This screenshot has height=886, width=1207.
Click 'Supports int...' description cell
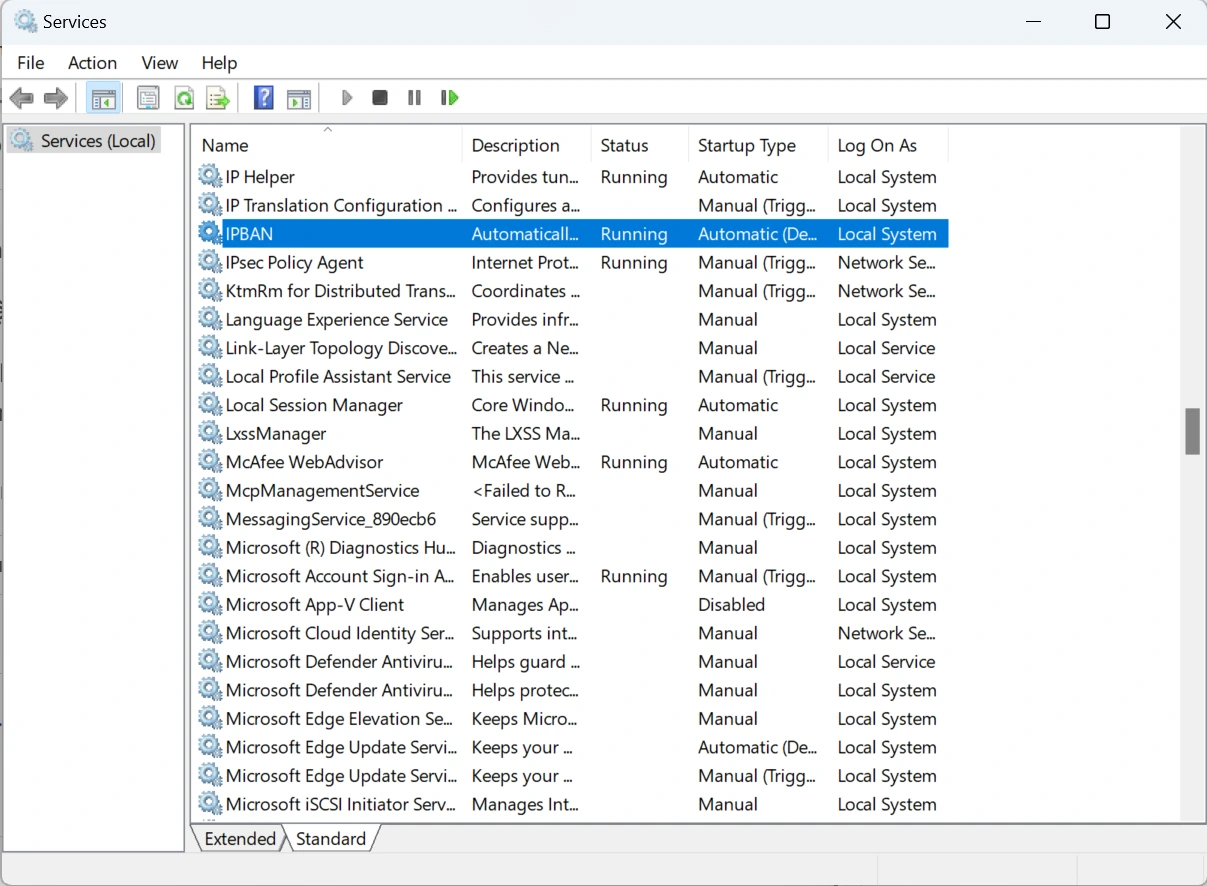(524, 633)
